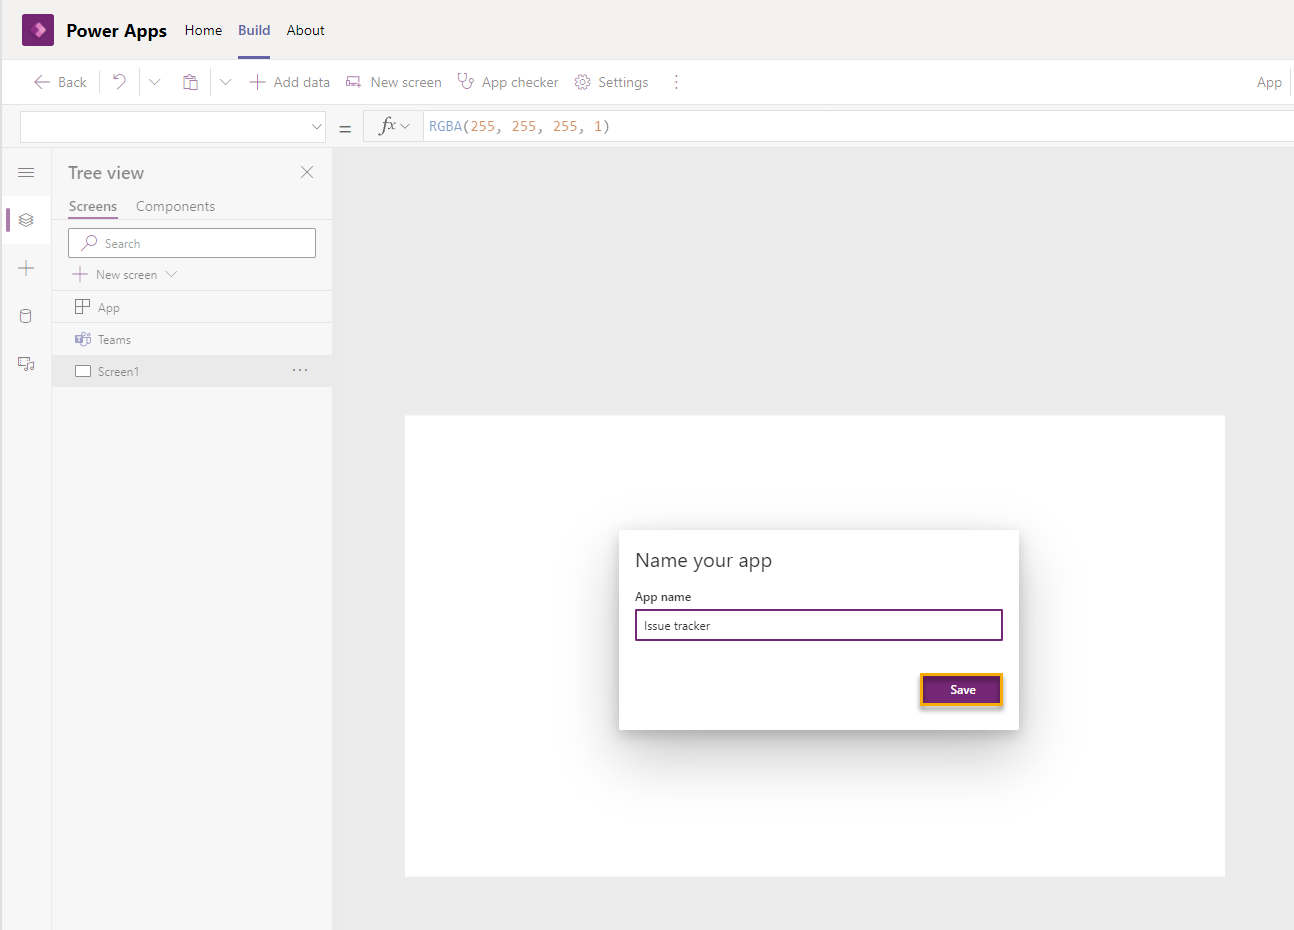Screen dimensions: 1294x930
Task: Open Settings from the toolbar
Action: tap(611, 82)
